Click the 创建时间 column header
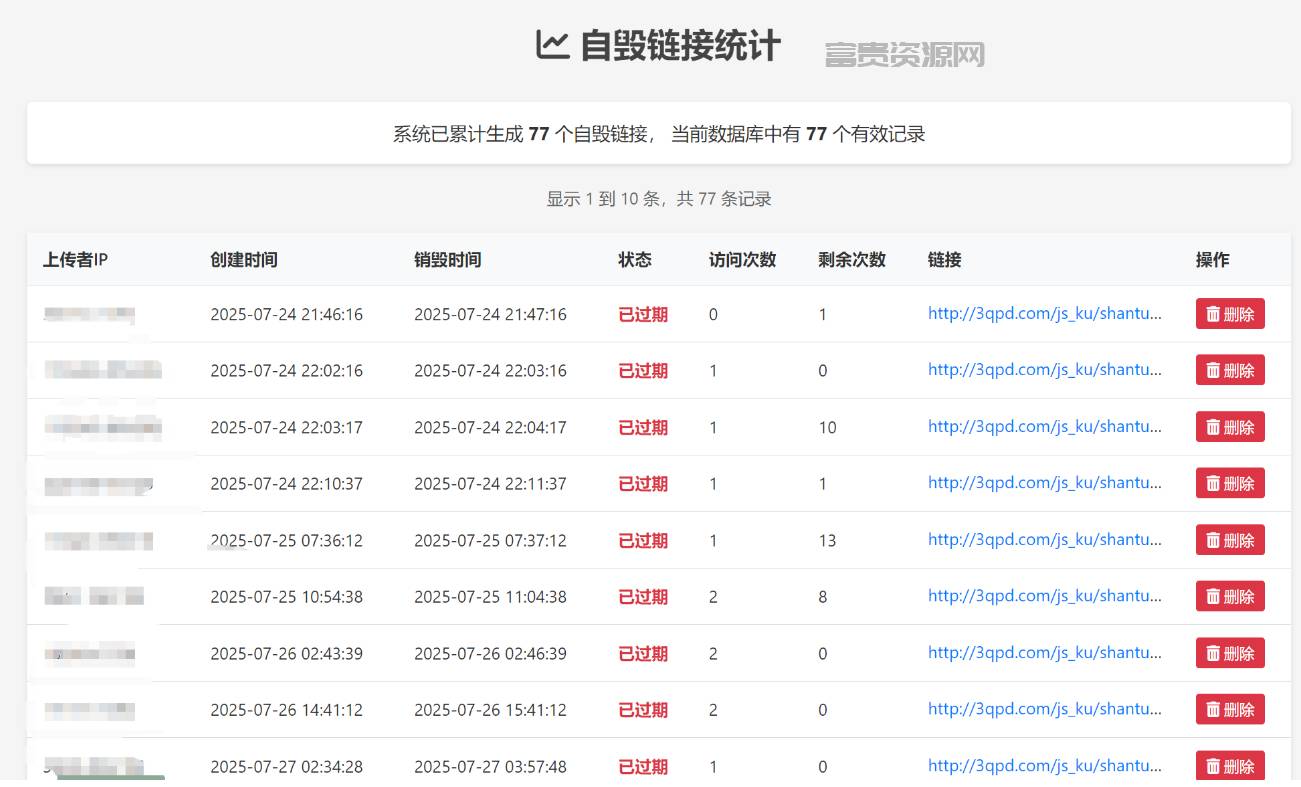The height and width of the screenshot is (787, 1301). [244, 259]
